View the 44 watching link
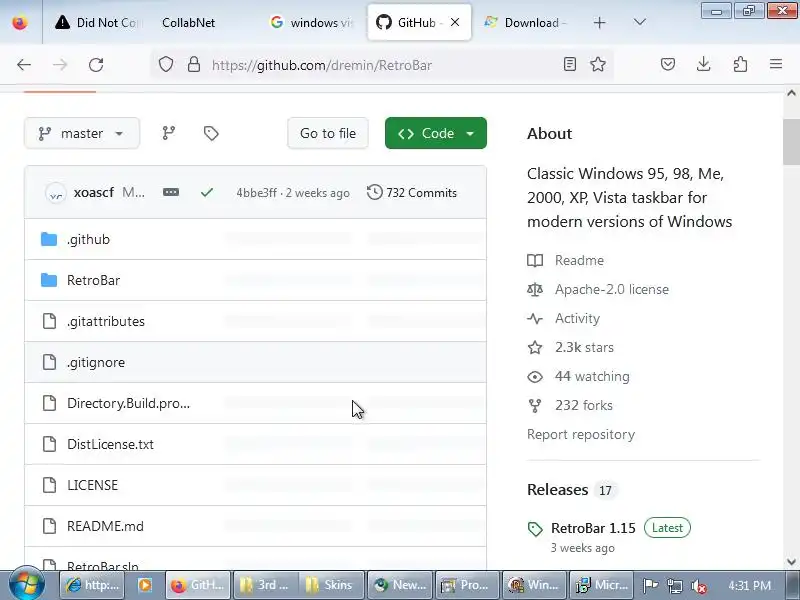This screenshot has height=600, width=800. click(x=592, y=377)
